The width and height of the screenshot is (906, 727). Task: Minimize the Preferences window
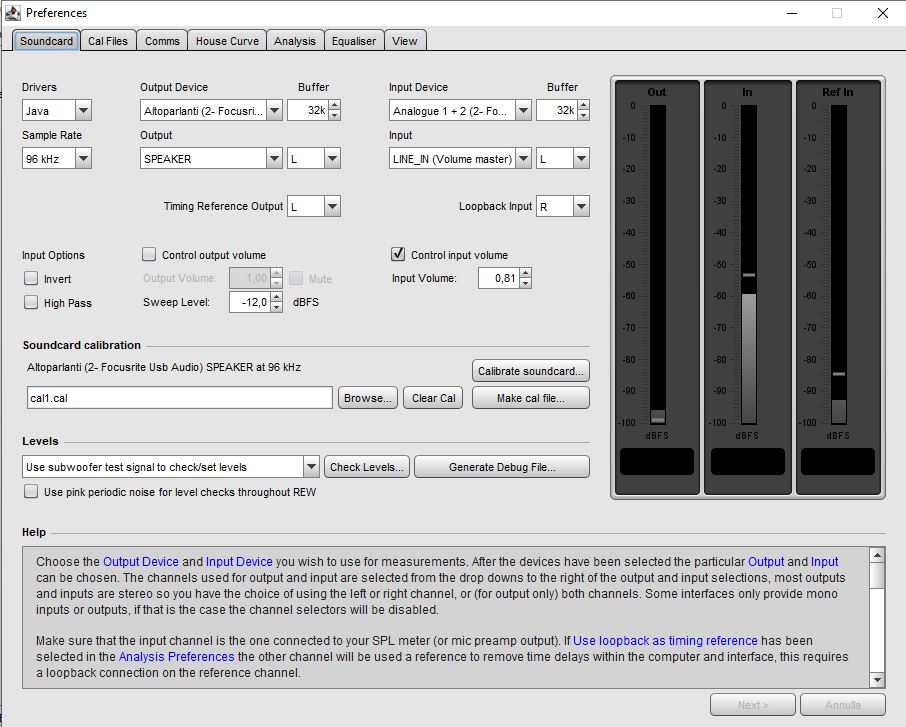coord(792,13)
